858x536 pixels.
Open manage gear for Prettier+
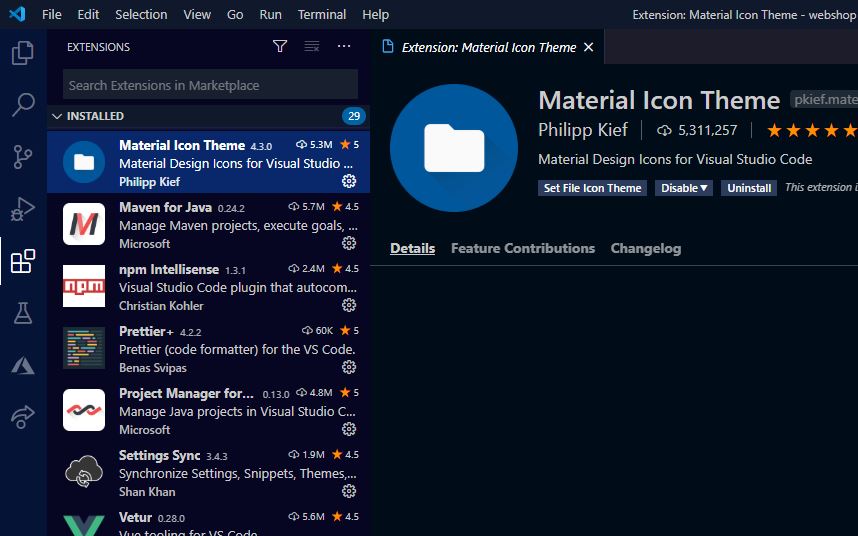pyautogui.click(x=349, y=367)
